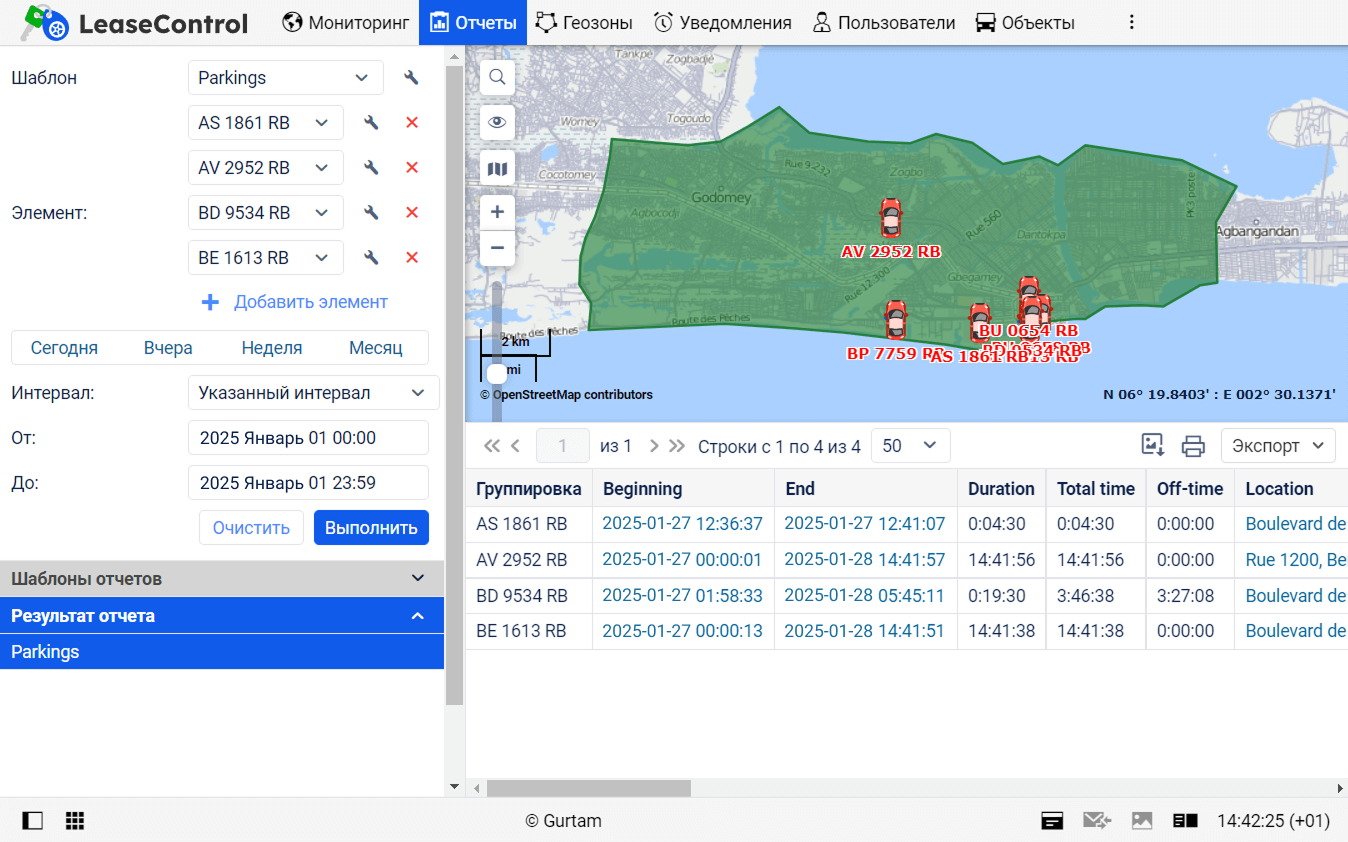
Task: Remove AV 2952 RB element
Action: [x=411, y=168]
